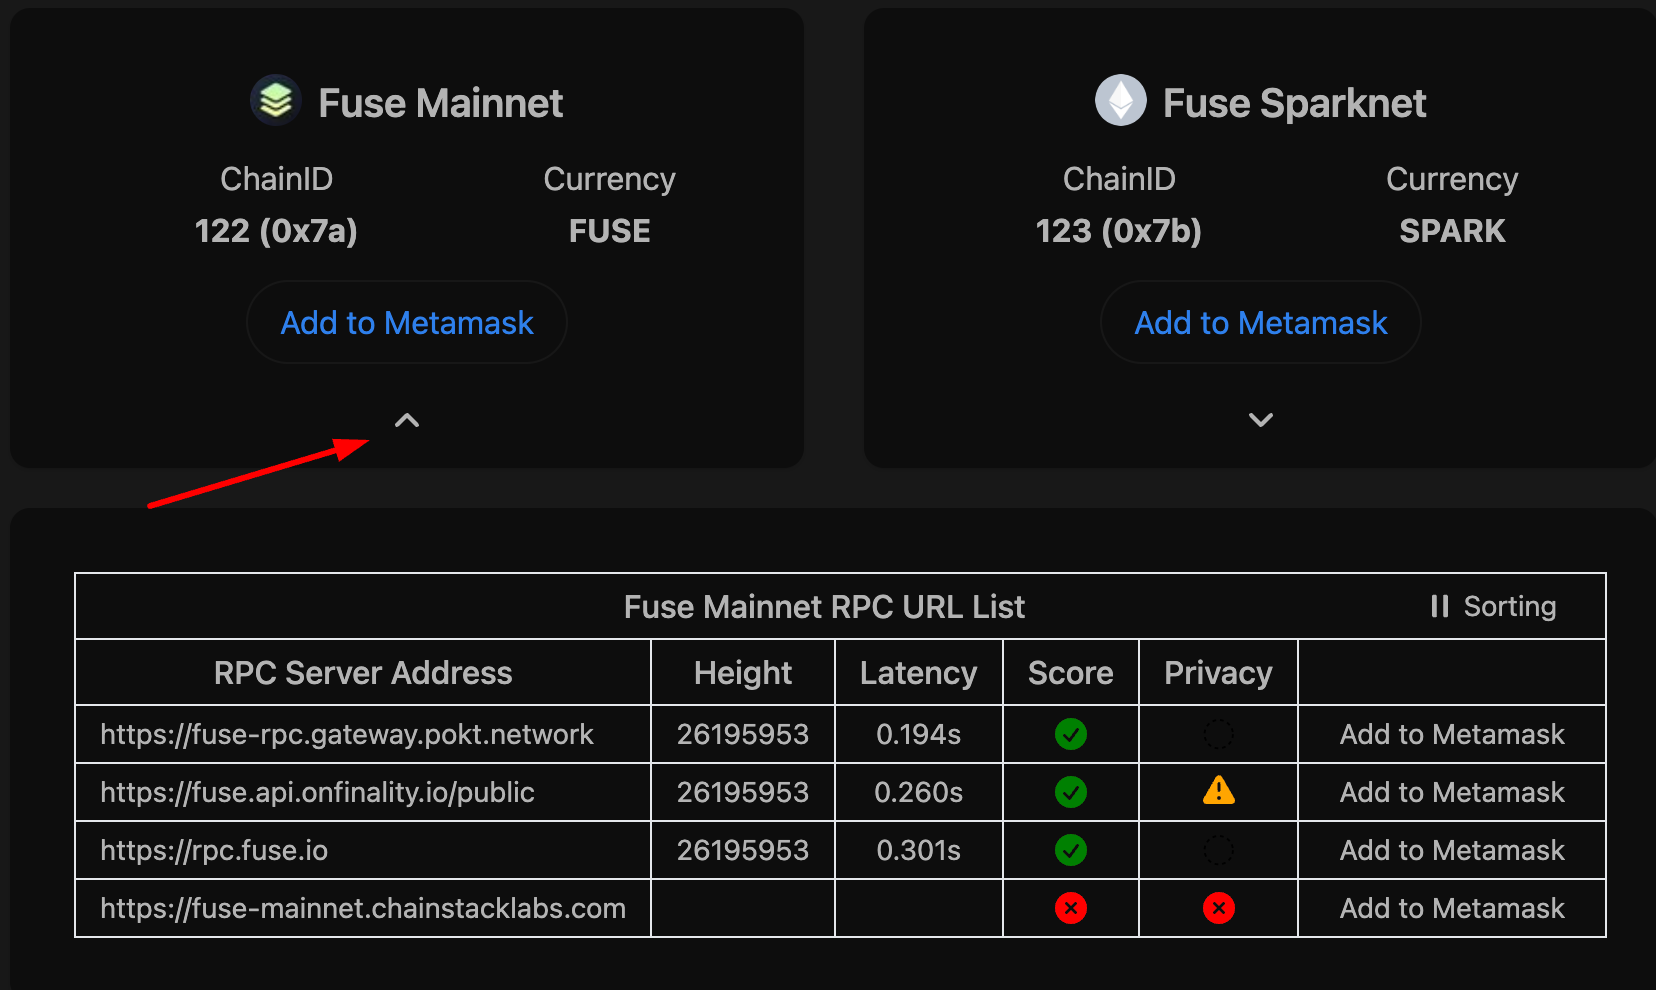1656x990 pixels.
Task: Click the Latency column header
Action: click(918, 673)
